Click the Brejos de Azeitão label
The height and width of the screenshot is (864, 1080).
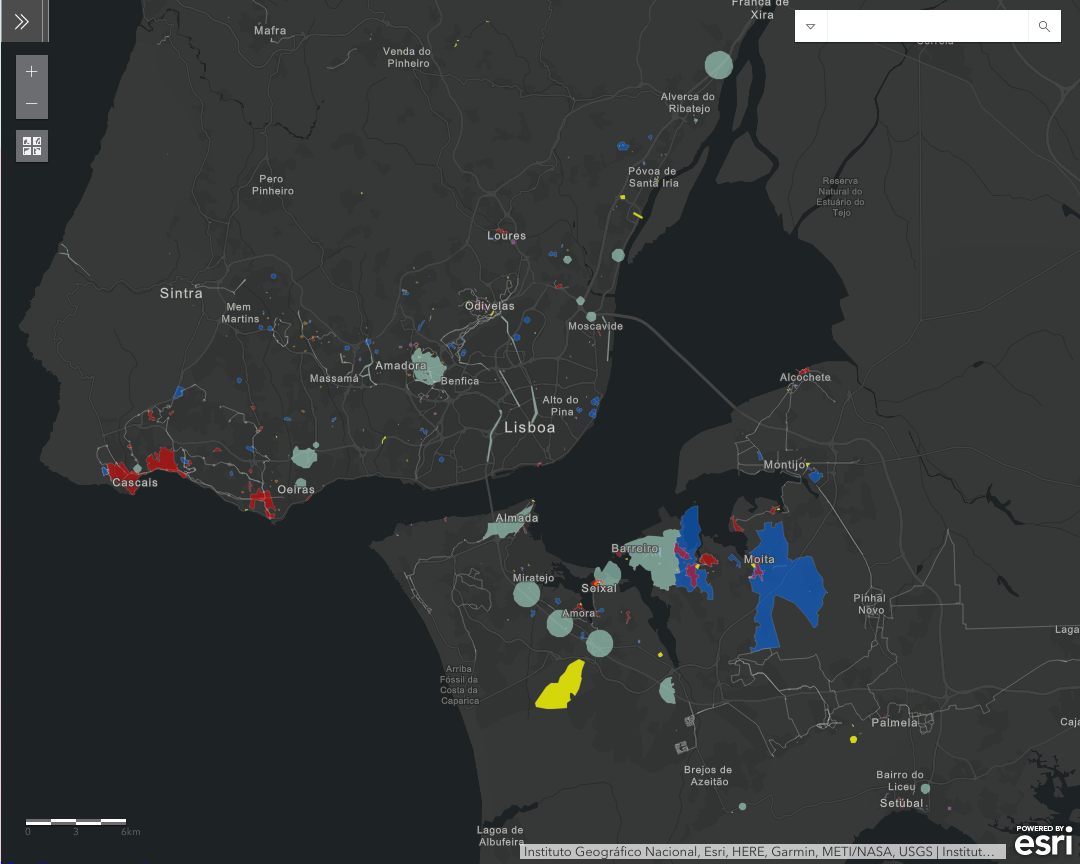coord(708,776)
